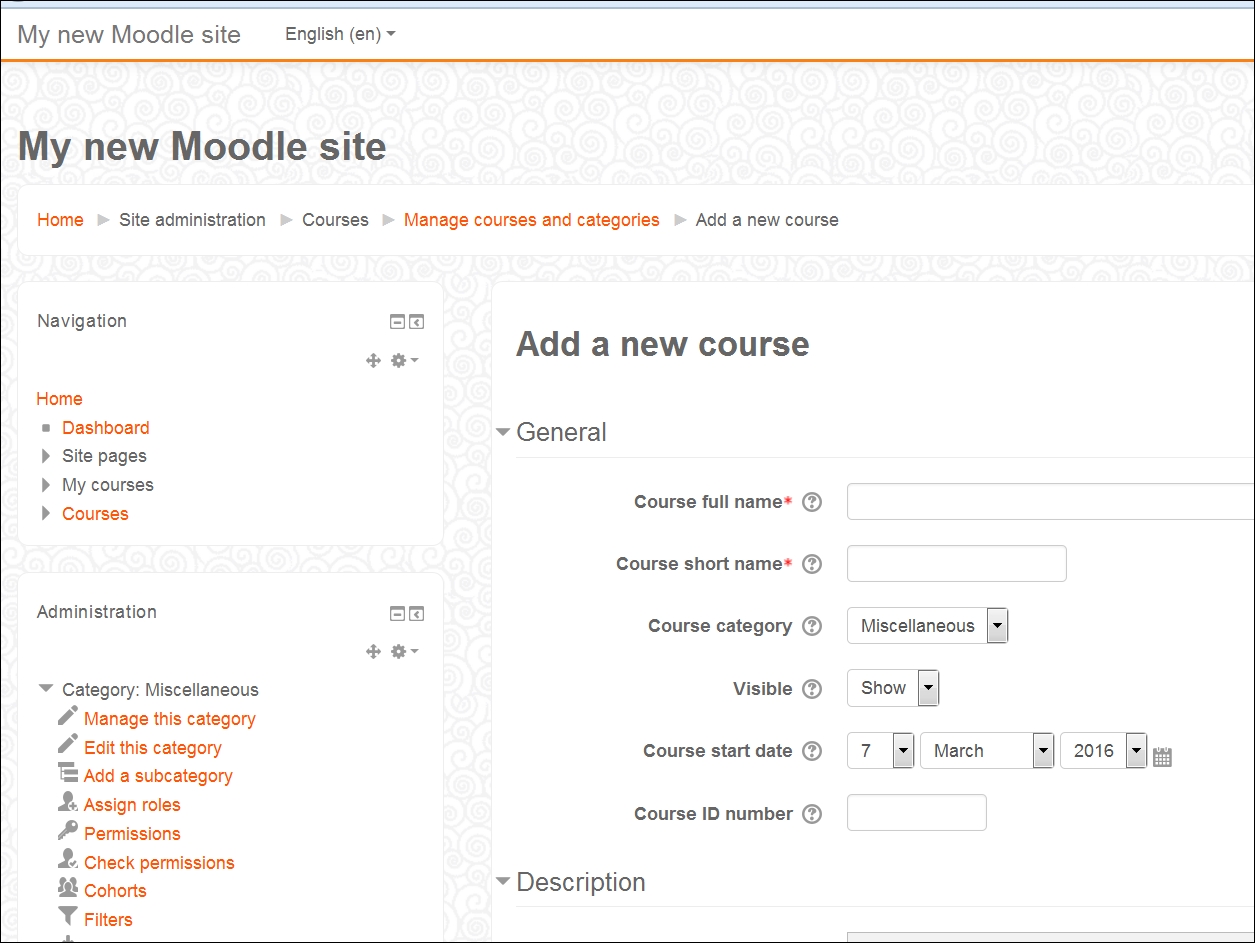The image size is (1255, 943).
Task: Click the Course full name field
Action: (1050, 502)
